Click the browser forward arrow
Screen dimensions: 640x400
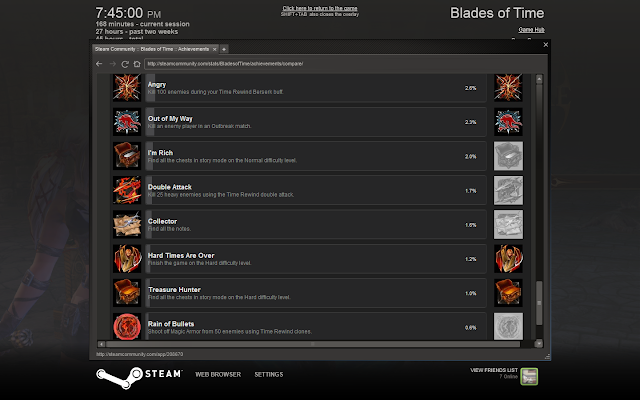coord(113,64)
